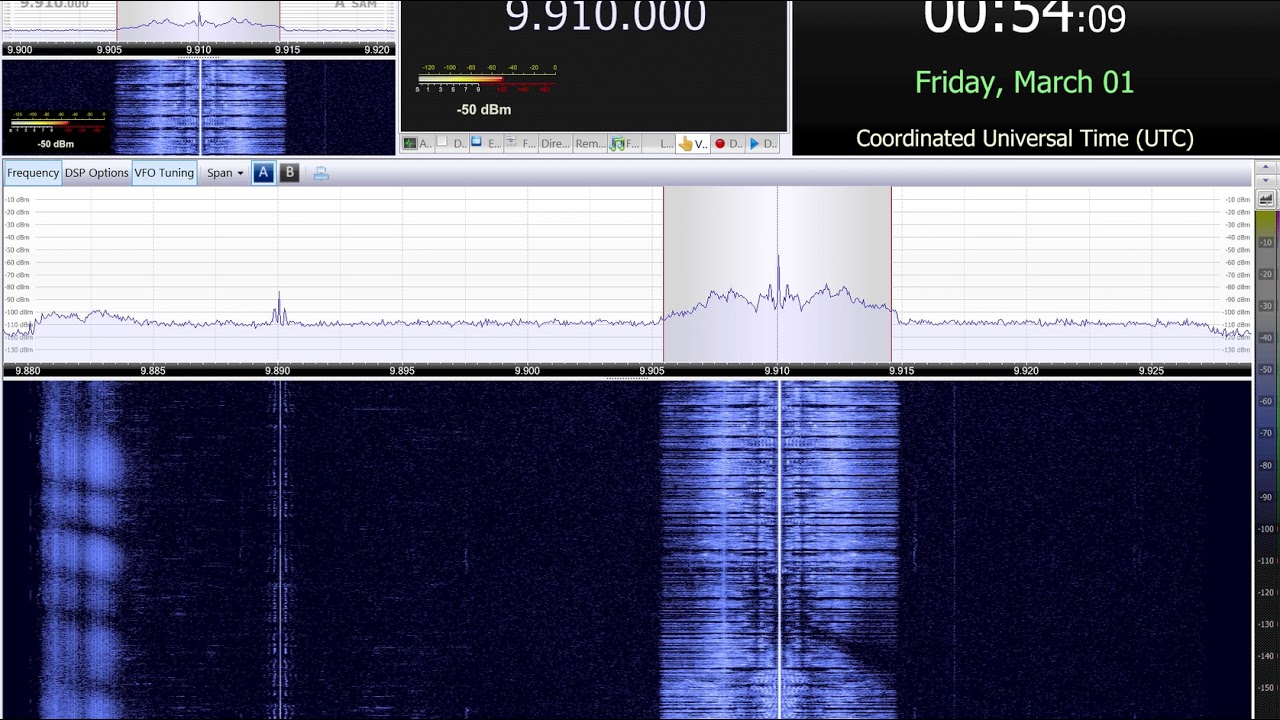Open DSP Options in the toolbar
This screenshot has width=1280, height=720.
(x=96, y=173)
